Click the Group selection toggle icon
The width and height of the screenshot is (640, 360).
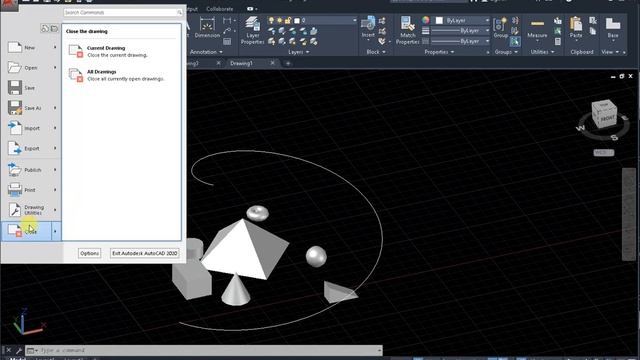pos(515,41)
